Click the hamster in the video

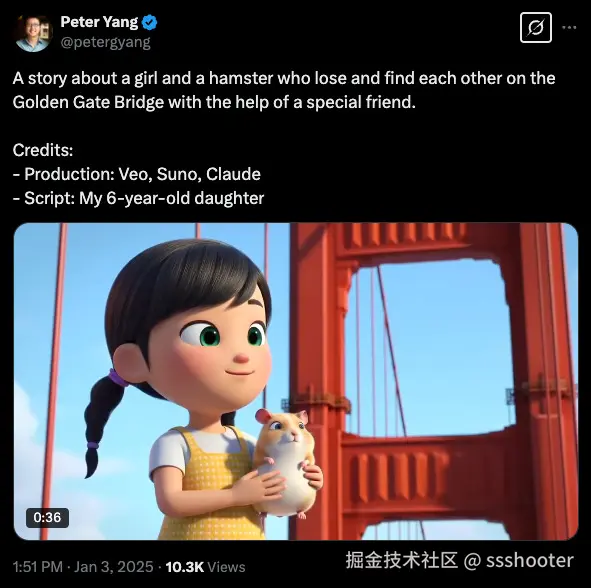(x=287, y=462)
